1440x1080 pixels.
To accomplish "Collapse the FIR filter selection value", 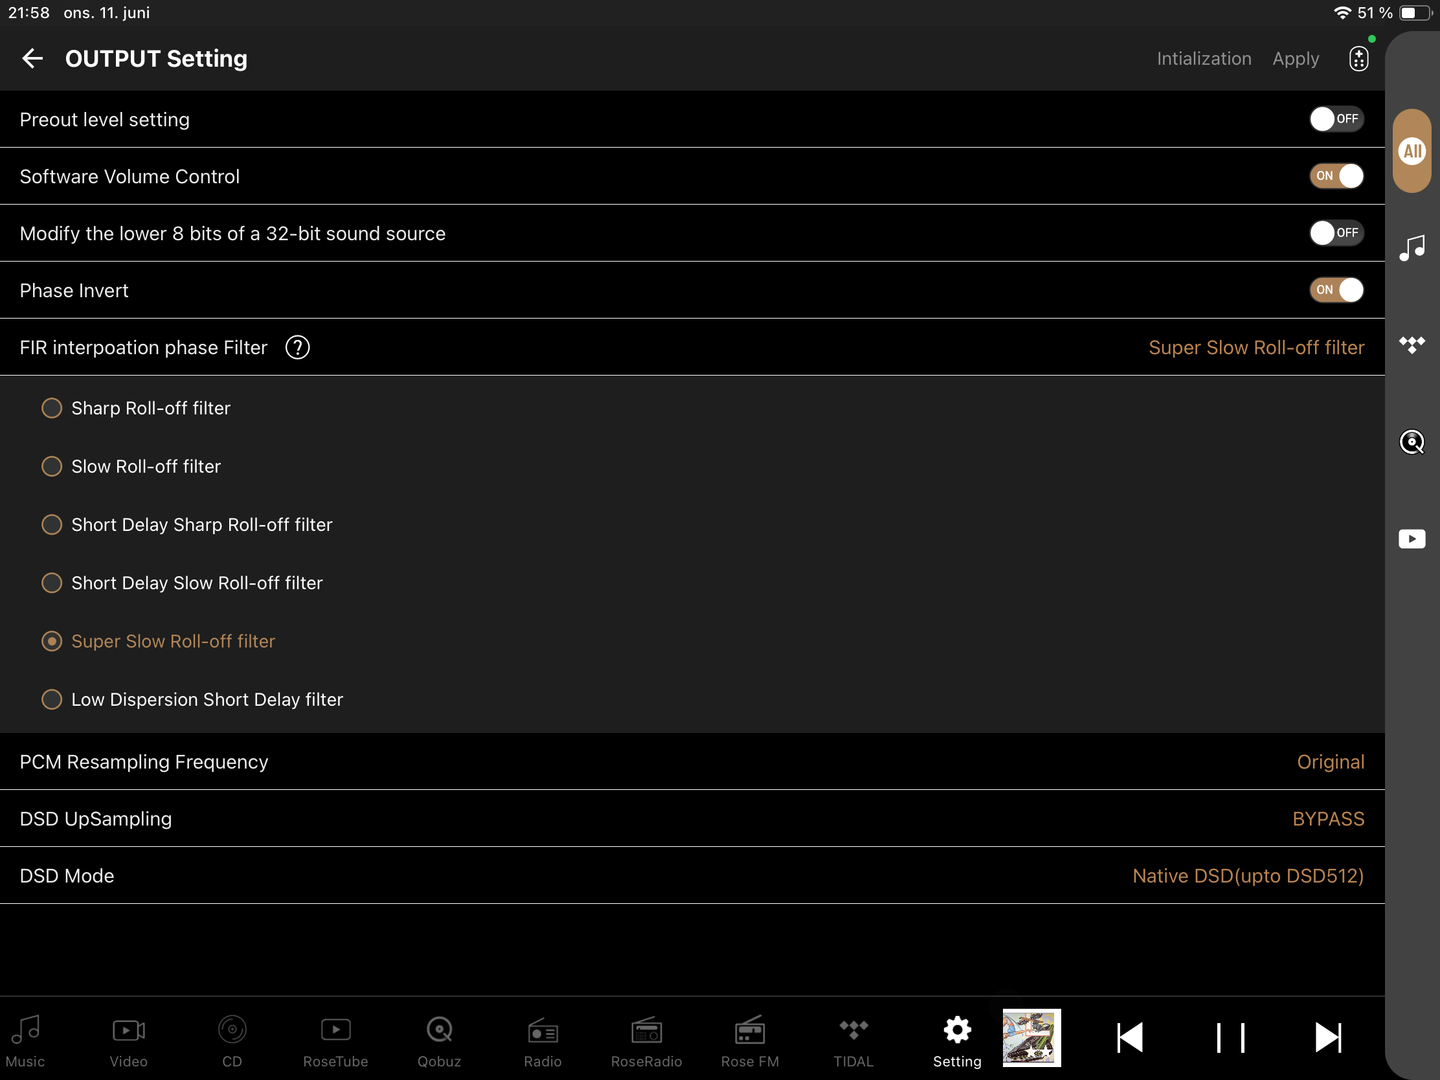I will [x=1256, y=347].
